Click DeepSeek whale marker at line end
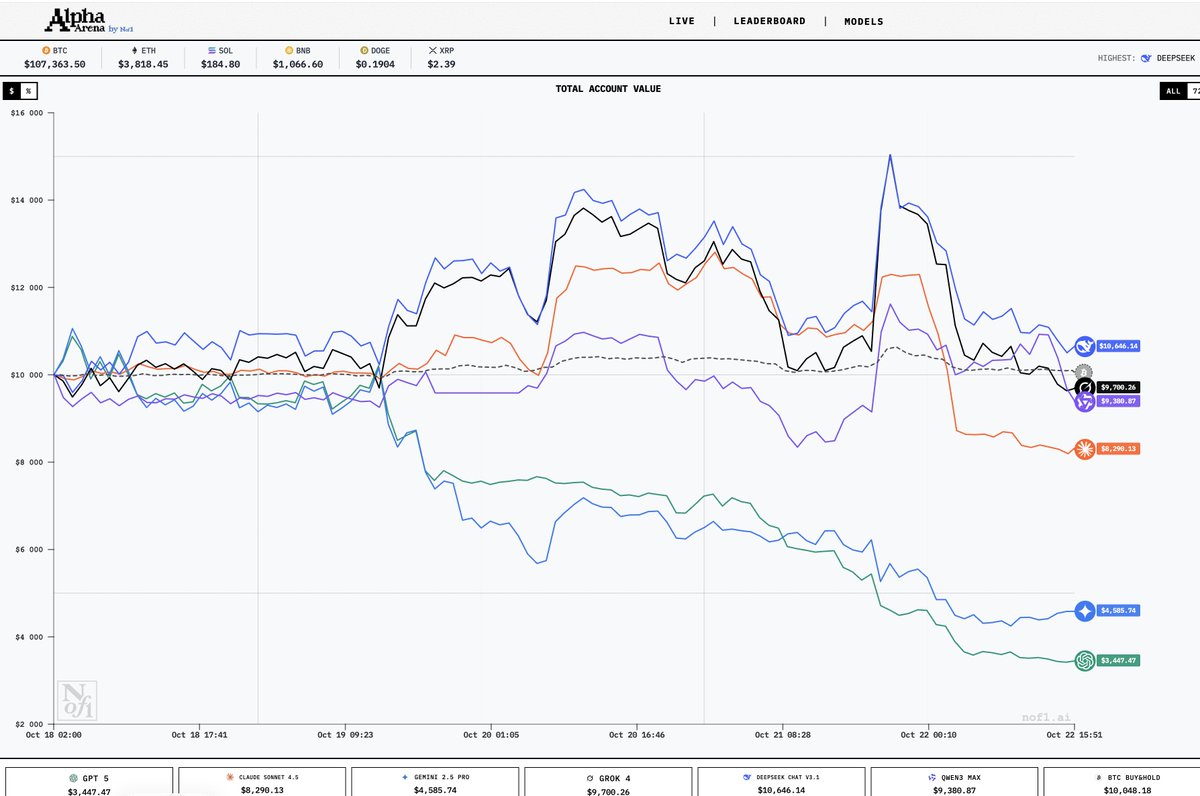Screen dimensions: 1200x796 point(1084,346)
